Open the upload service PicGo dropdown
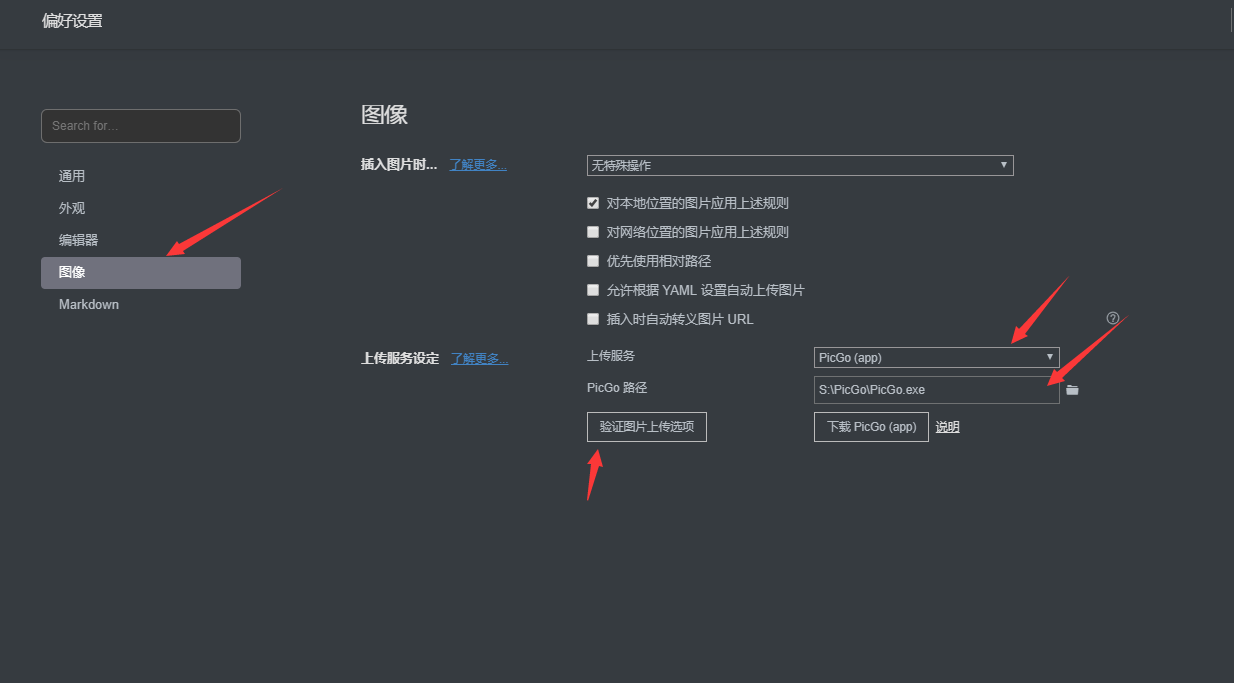The image size is (1234, 683). tap(937, 357)
